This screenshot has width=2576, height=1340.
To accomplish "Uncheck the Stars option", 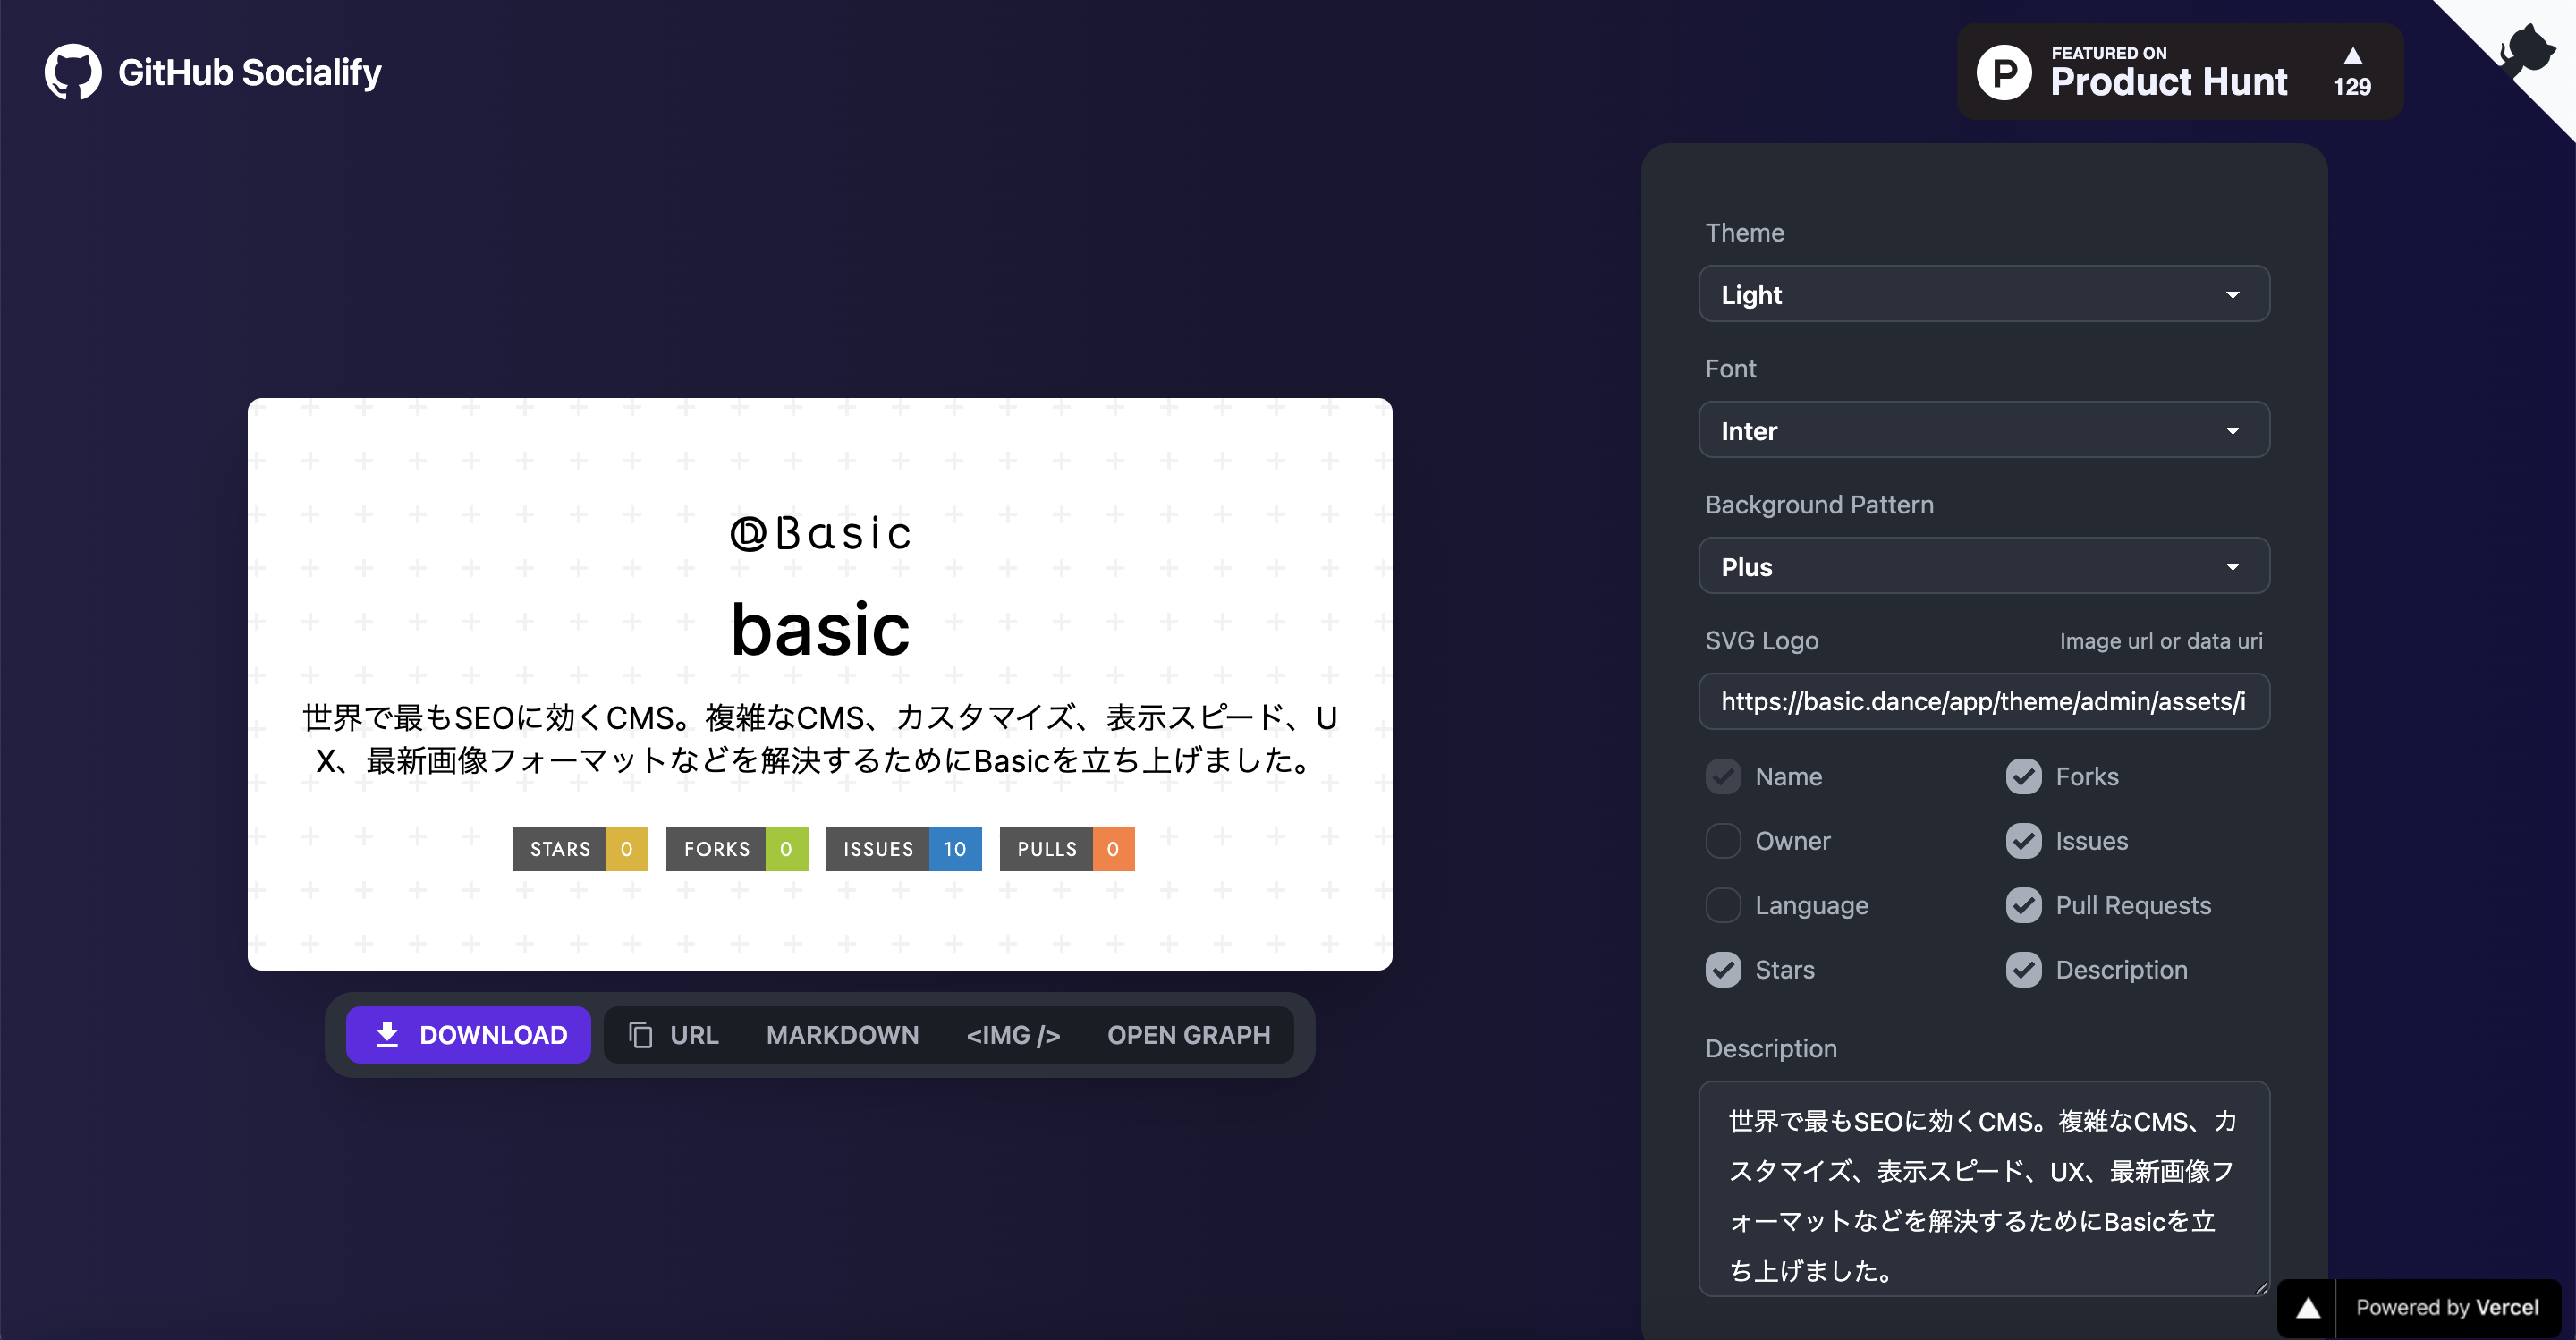I will 1723,969.
